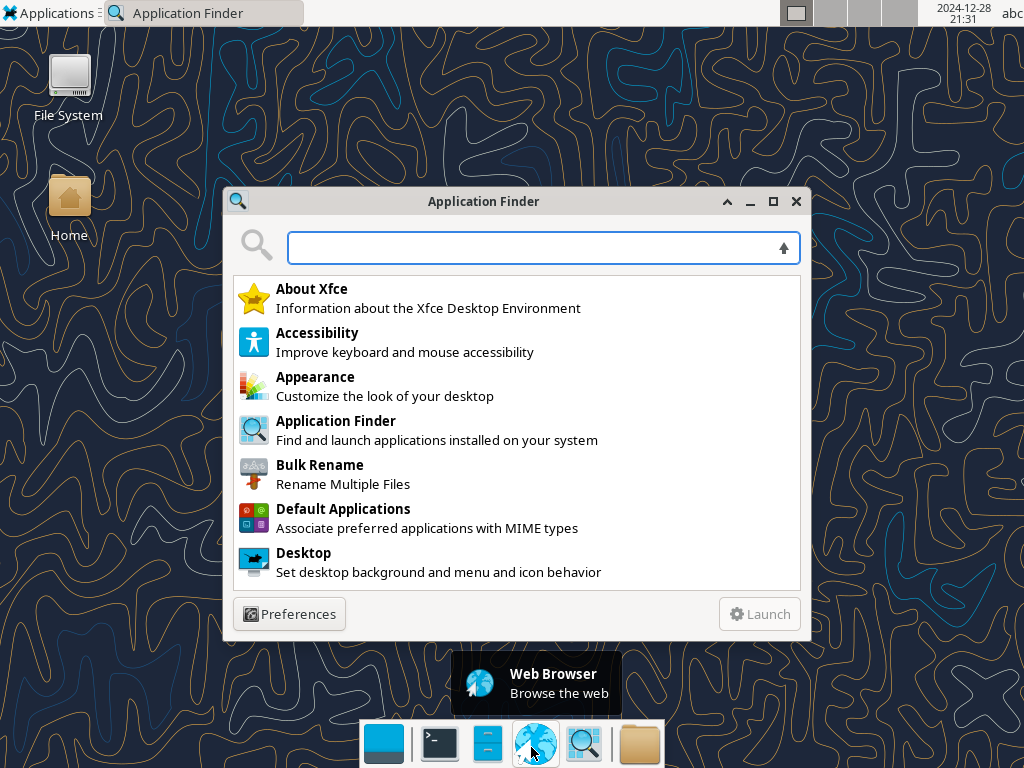The width and height of the screenshot is (1024, 768).
Task: Open the Web Browser dock launcher
Action: pos(536,744)
